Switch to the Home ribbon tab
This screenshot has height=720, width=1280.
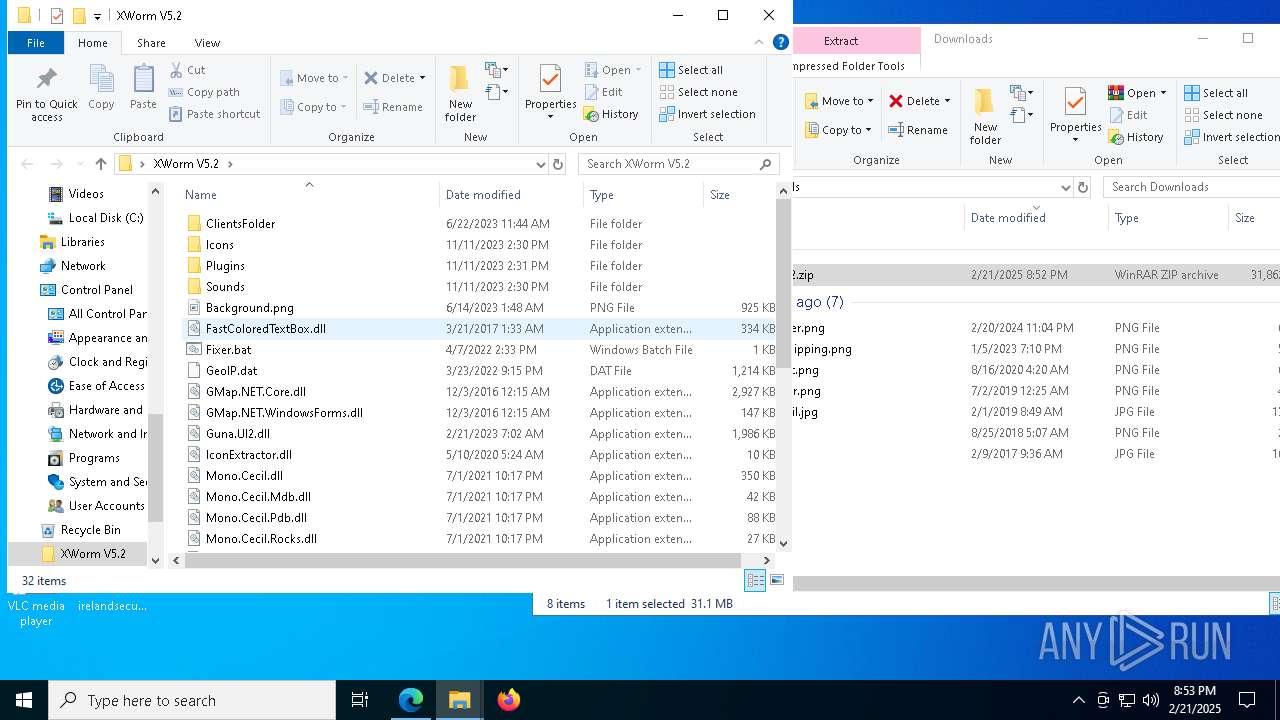[x=92, y=43]
